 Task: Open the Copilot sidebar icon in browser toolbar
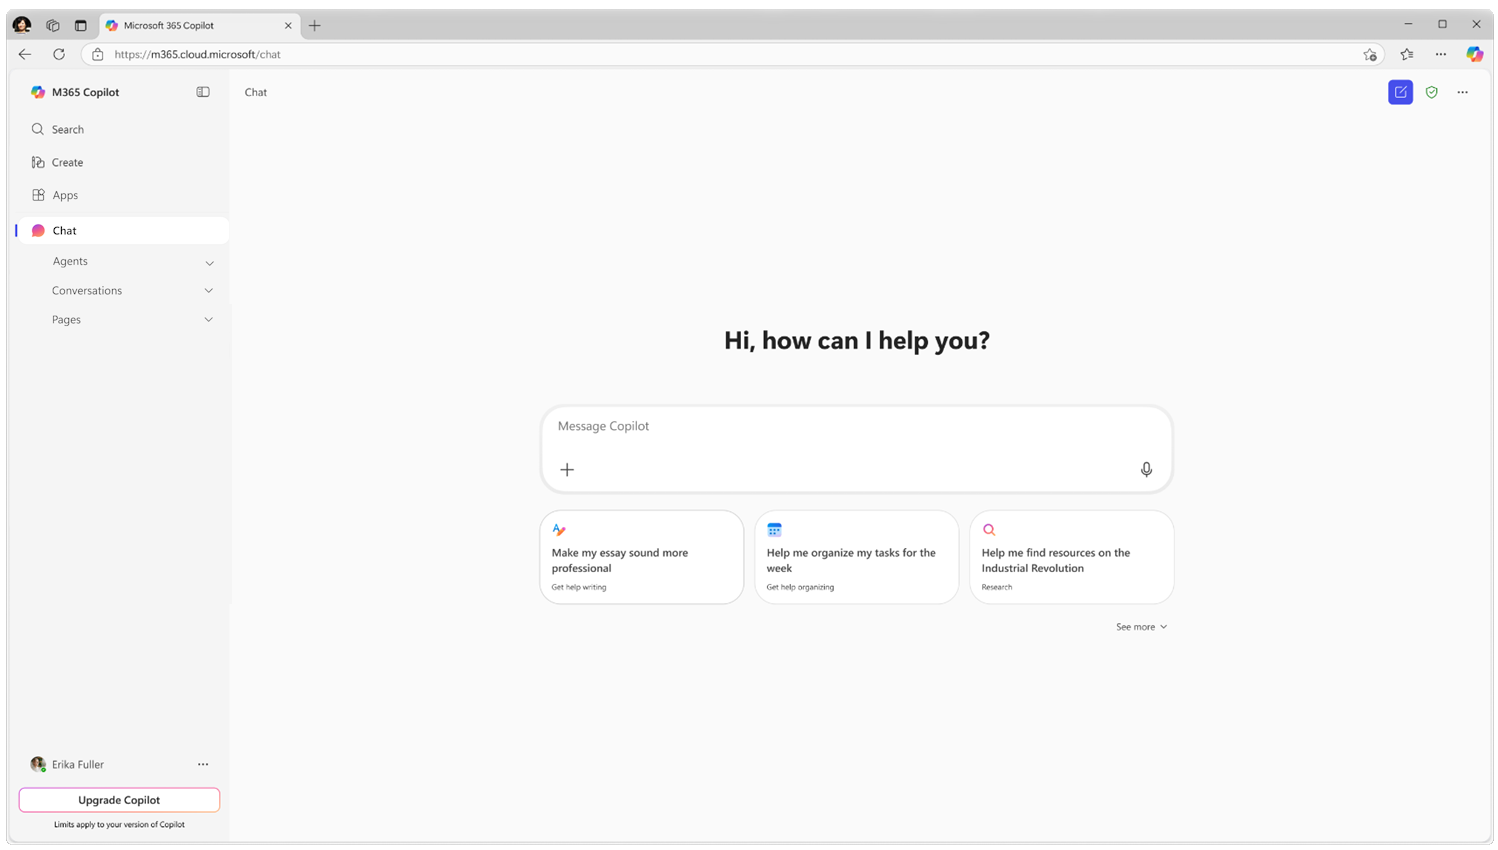1475,54
